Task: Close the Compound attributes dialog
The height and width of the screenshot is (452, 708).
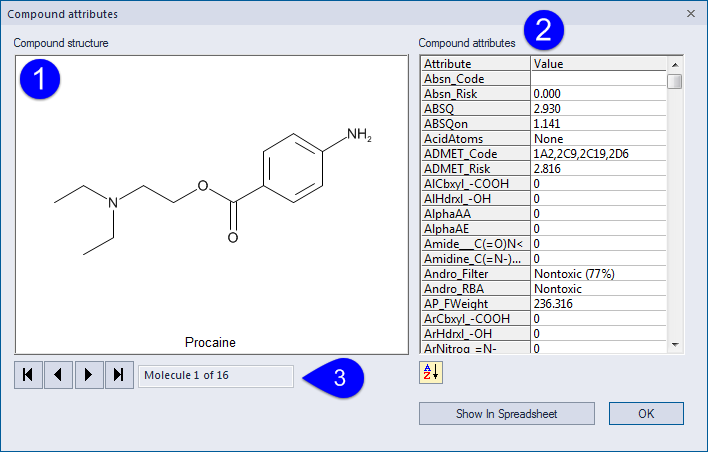Action: [x=690, y=14]
